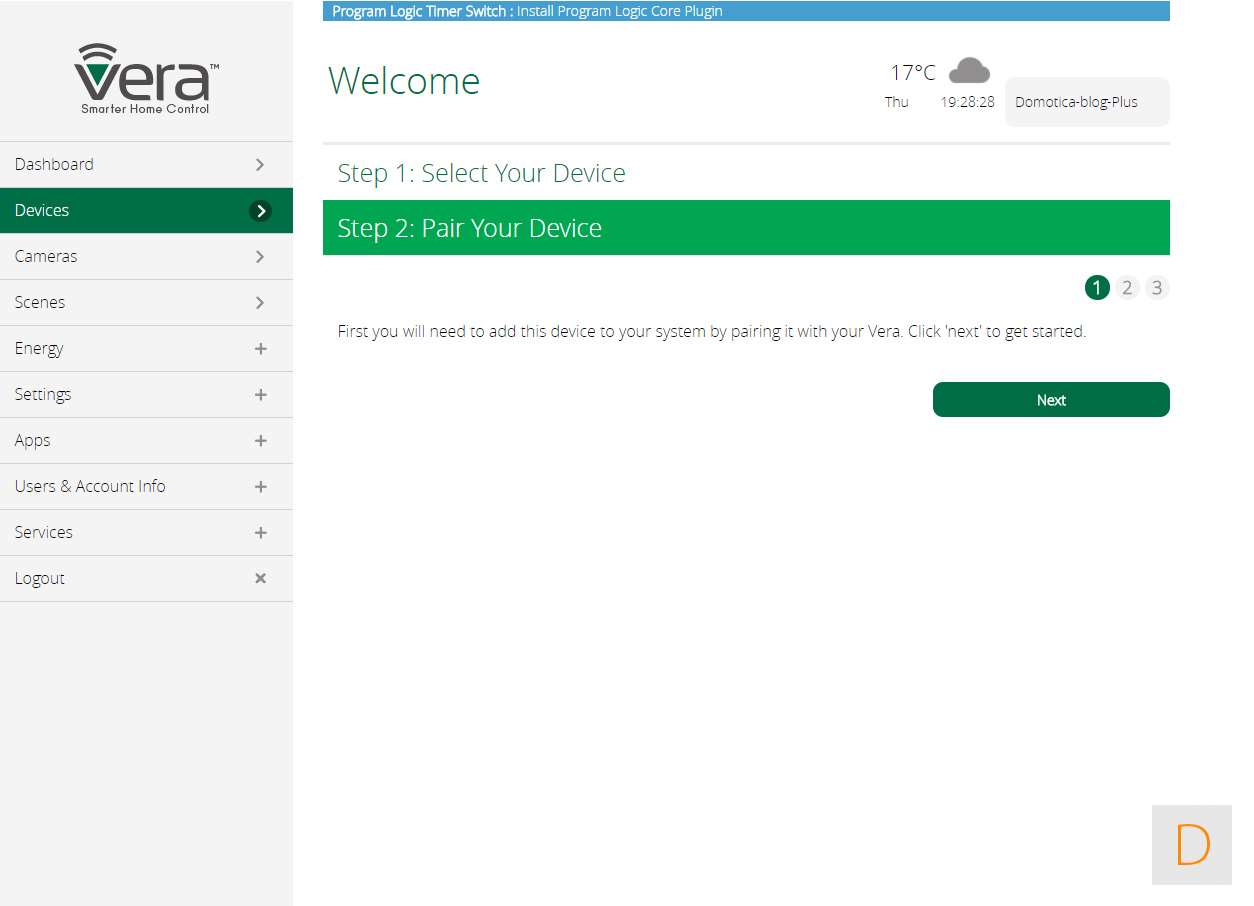Click the Dashboard chevron arrow icon
The image size is (1254, 906).
tap(260, 164)
